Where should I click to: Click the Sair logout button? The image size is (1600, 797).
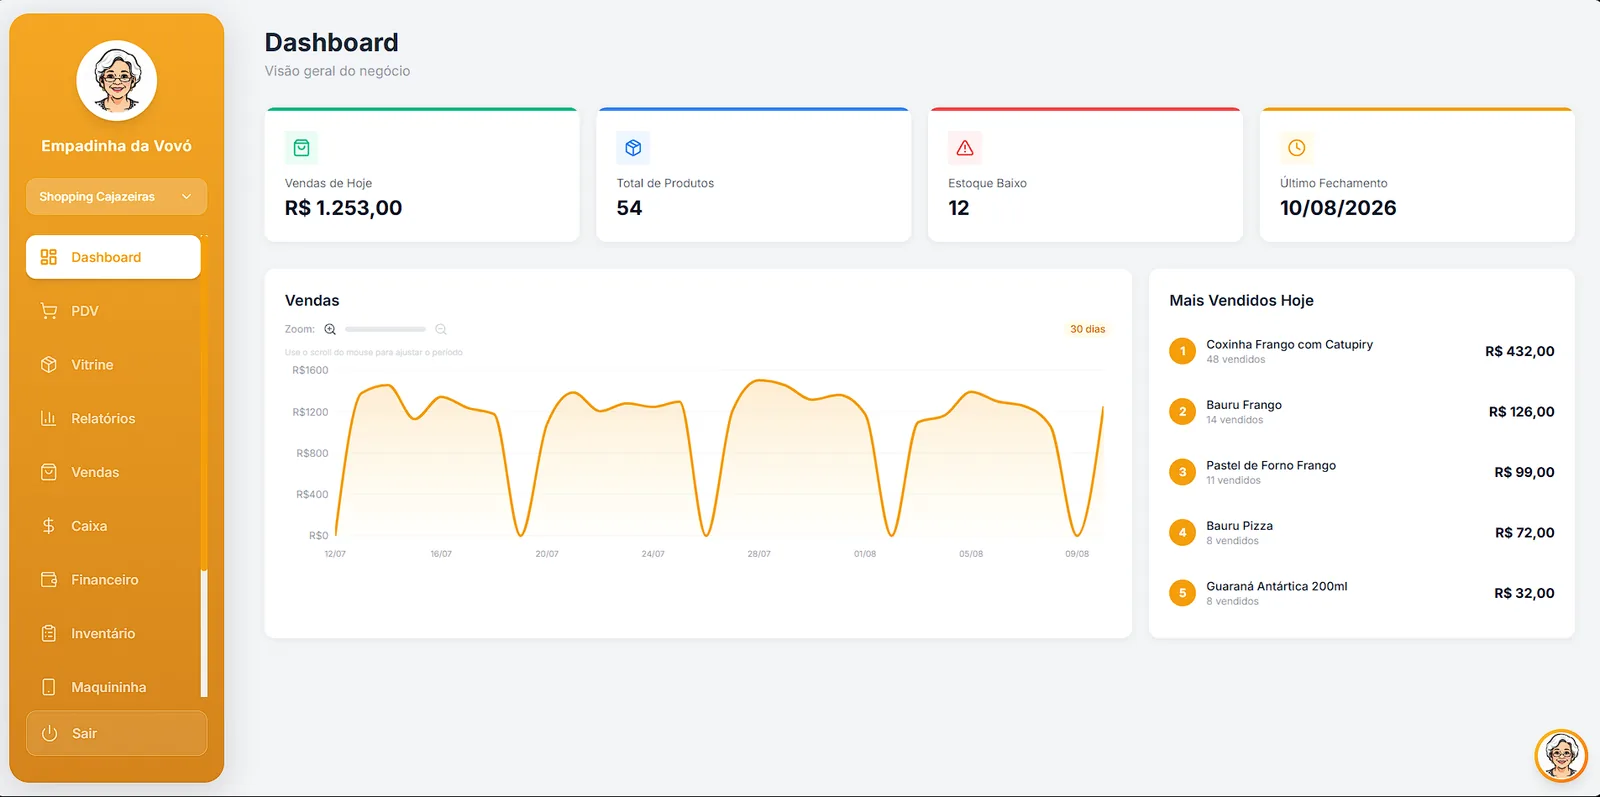(116, 733)
